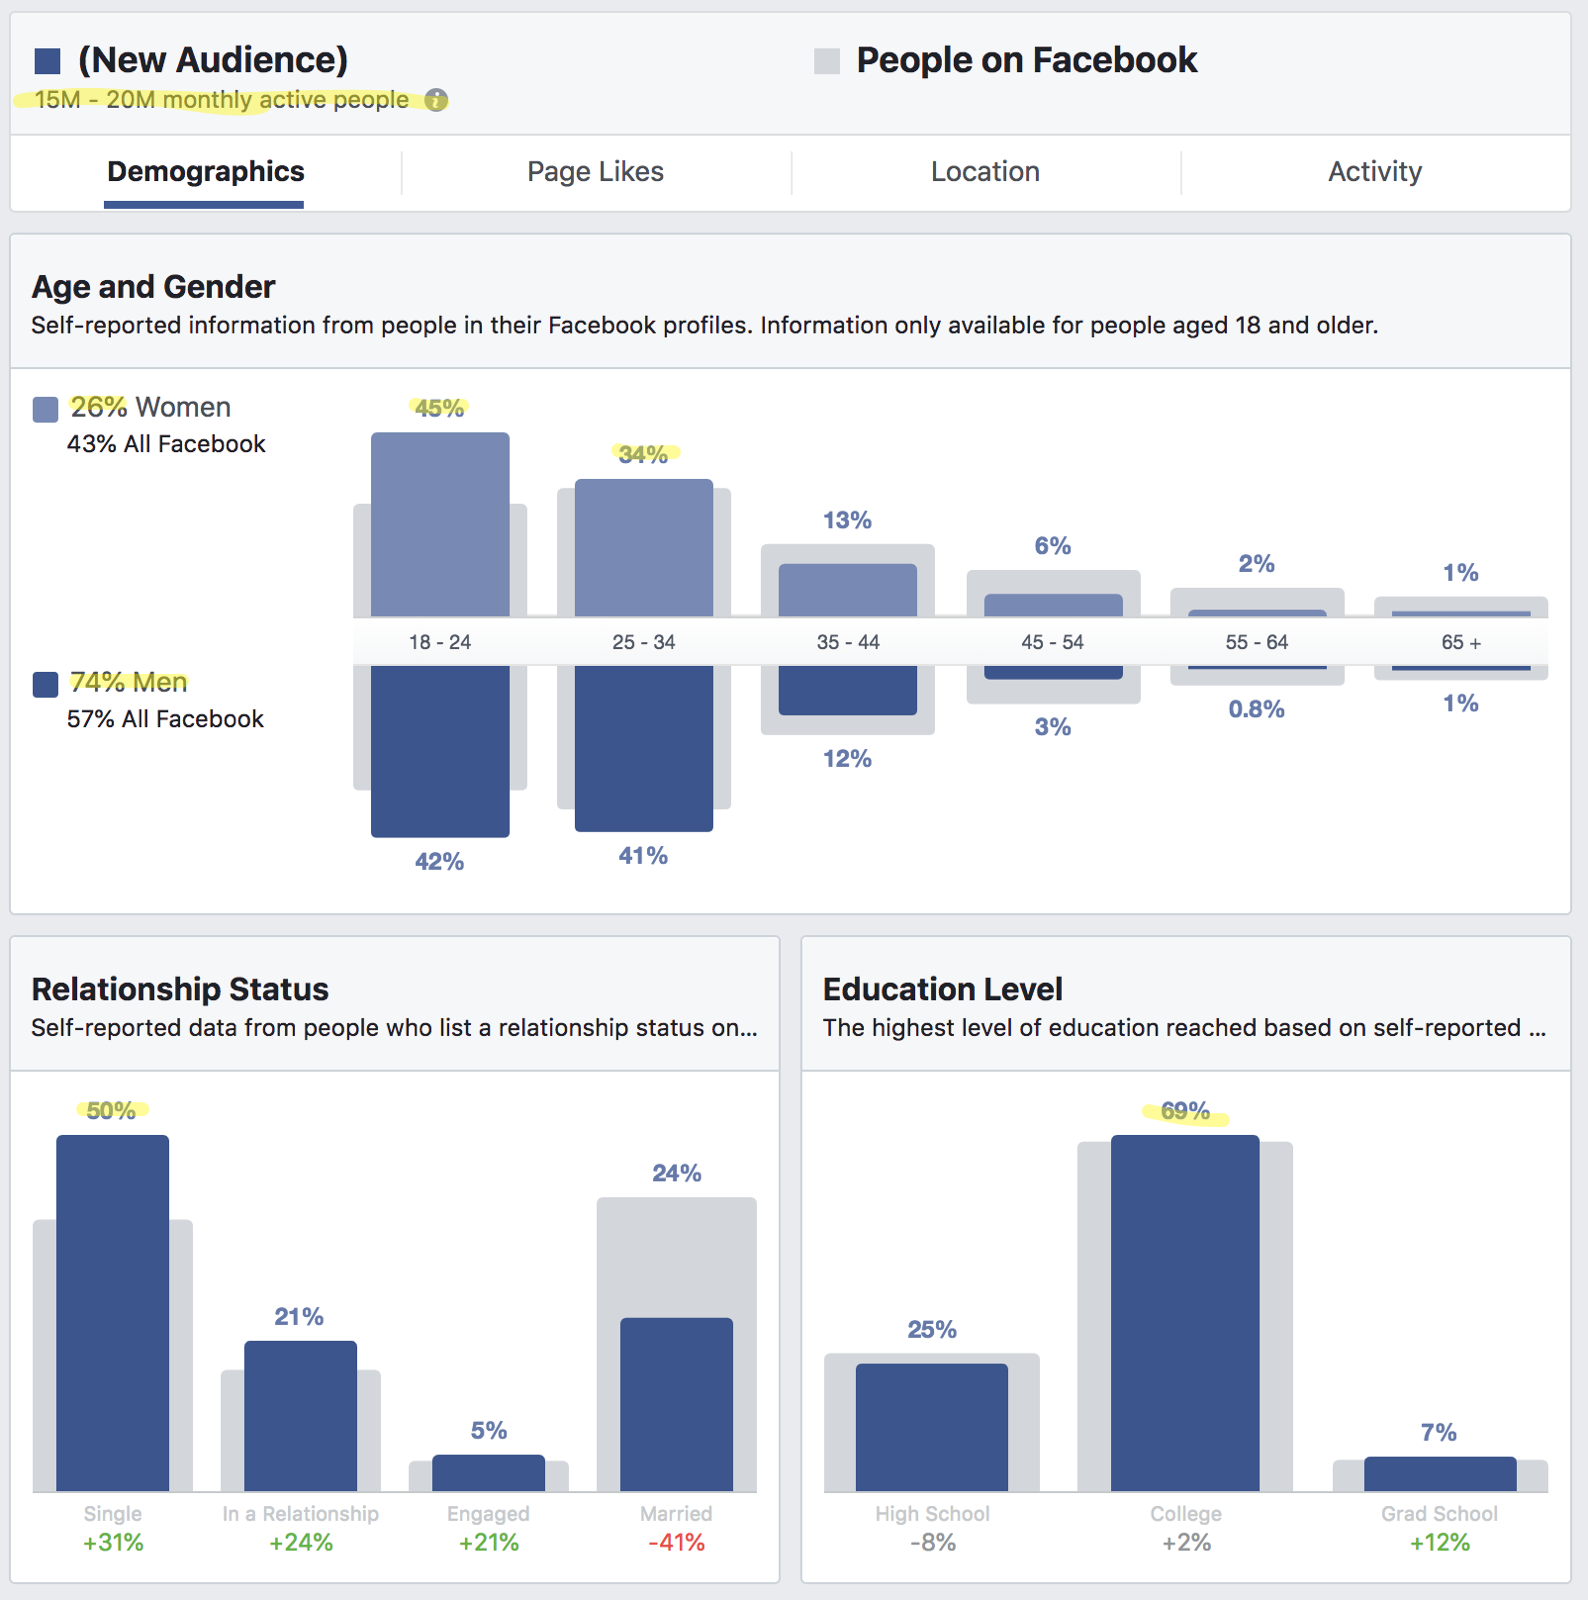Viewport: 1588px width, 1600px height.
Task: Click the 12% men bar for ages 35-44
Action: pyautogui.click(x=848, y=690)
